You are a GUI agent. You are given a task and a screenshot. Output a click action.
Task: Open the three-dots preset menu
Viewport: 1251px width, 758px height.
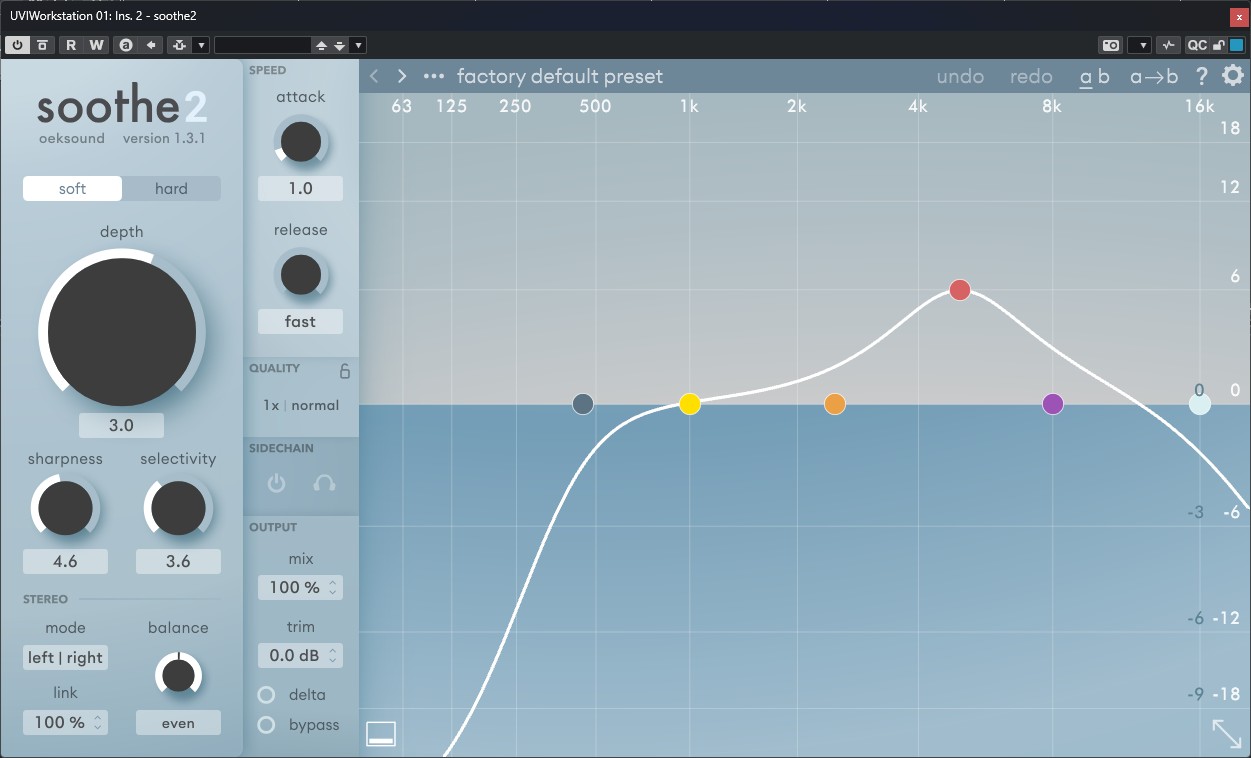[x=433, y=76]
